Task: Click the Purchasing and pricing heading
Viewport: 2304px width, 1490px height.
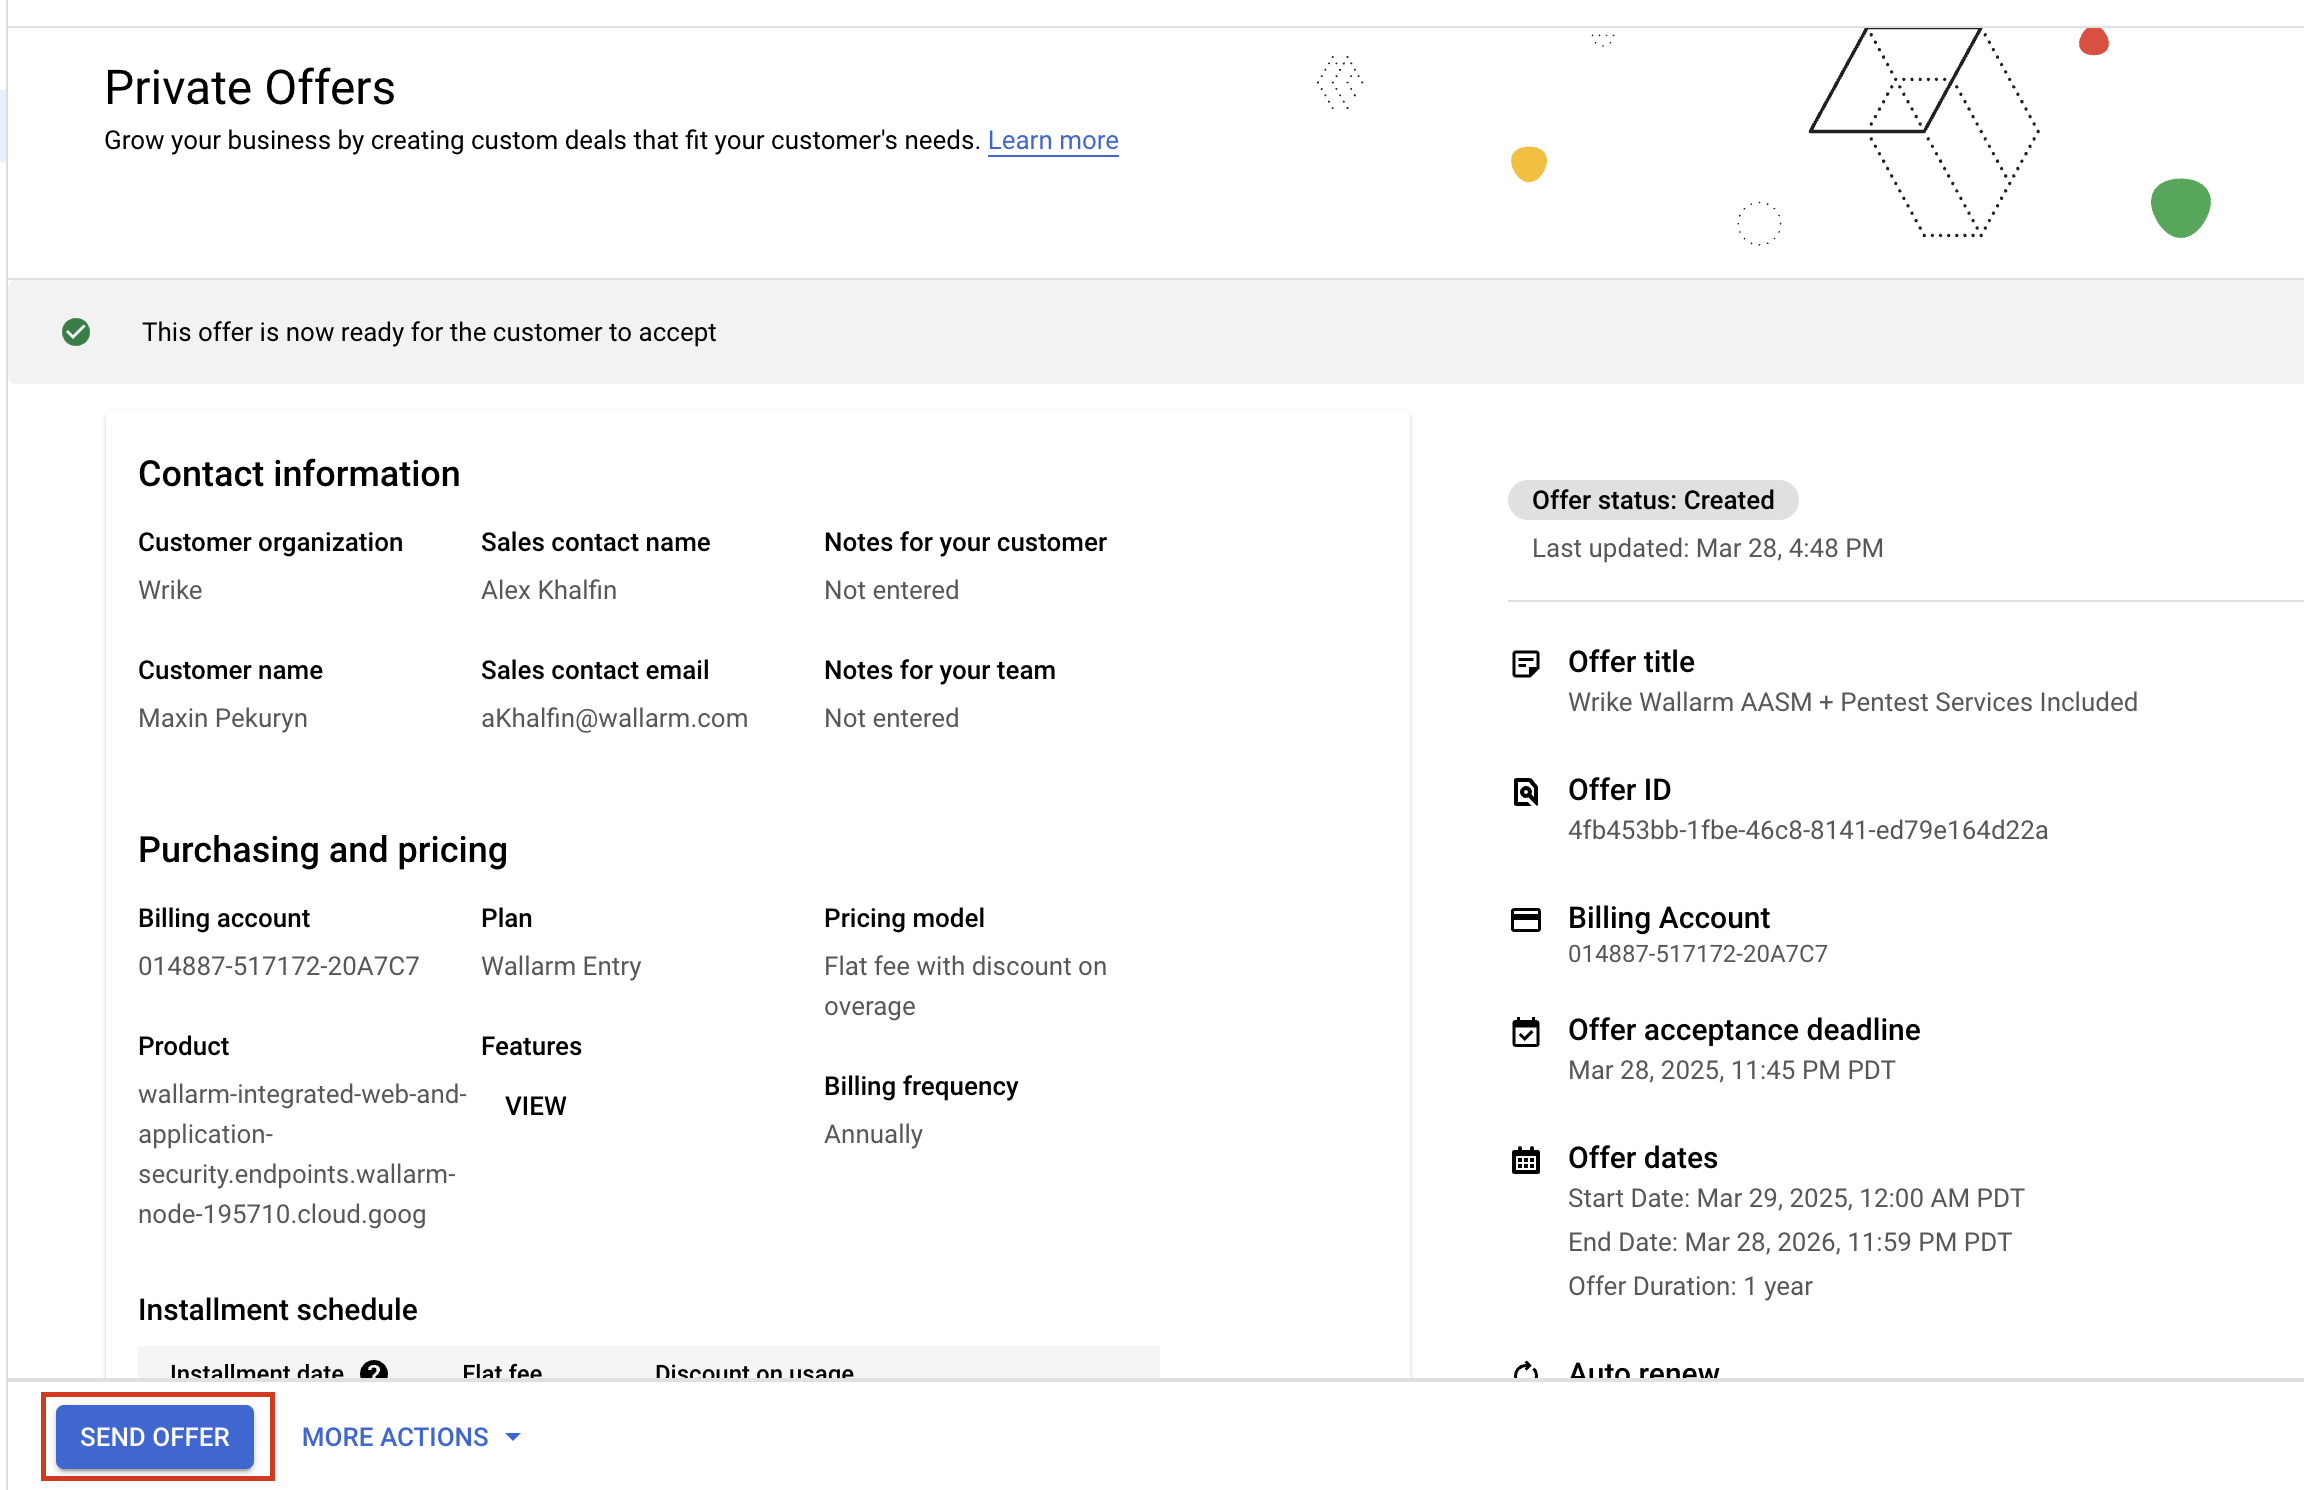Action: pos(323,850)
